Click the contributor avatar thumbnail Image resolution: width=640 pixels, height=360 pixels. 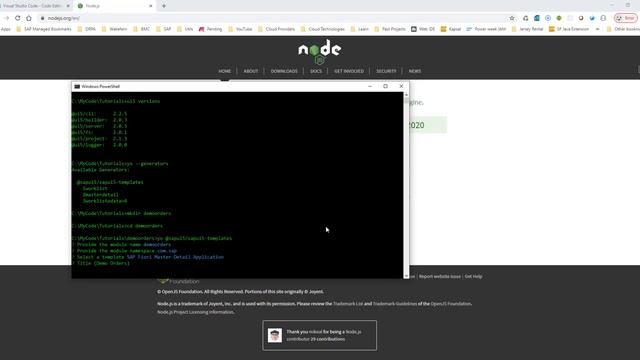coord(275,335)
